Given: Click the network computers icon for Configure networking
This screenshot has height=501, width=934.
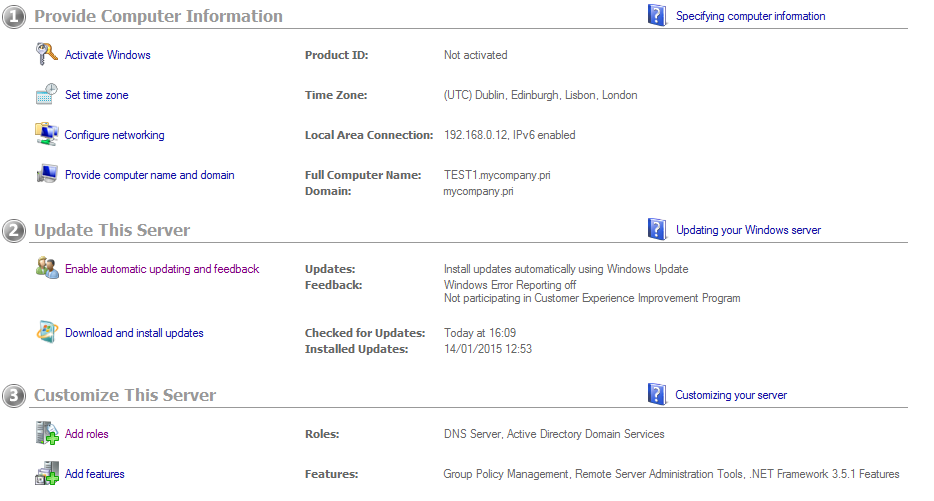Looking at the screenshot, I should coord(46,134).
